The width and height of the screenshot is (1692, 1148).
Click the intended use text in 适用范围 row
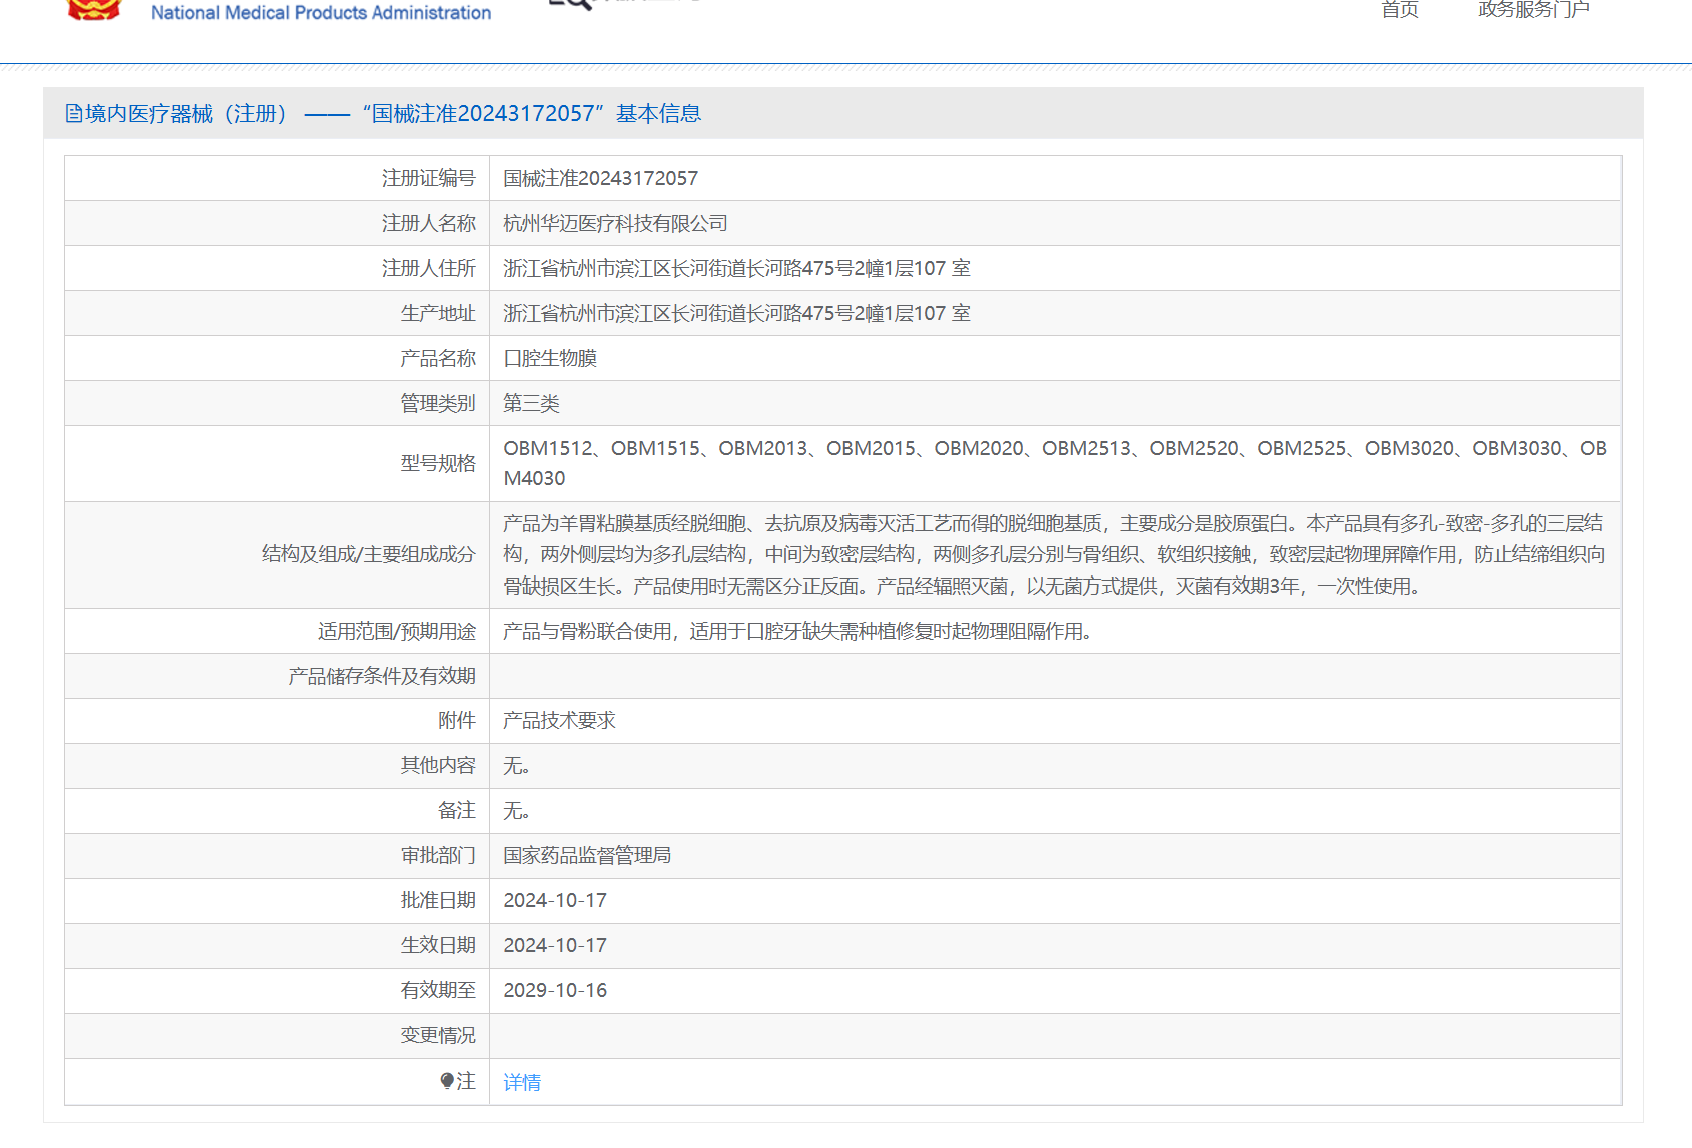(x=797, y=632)
